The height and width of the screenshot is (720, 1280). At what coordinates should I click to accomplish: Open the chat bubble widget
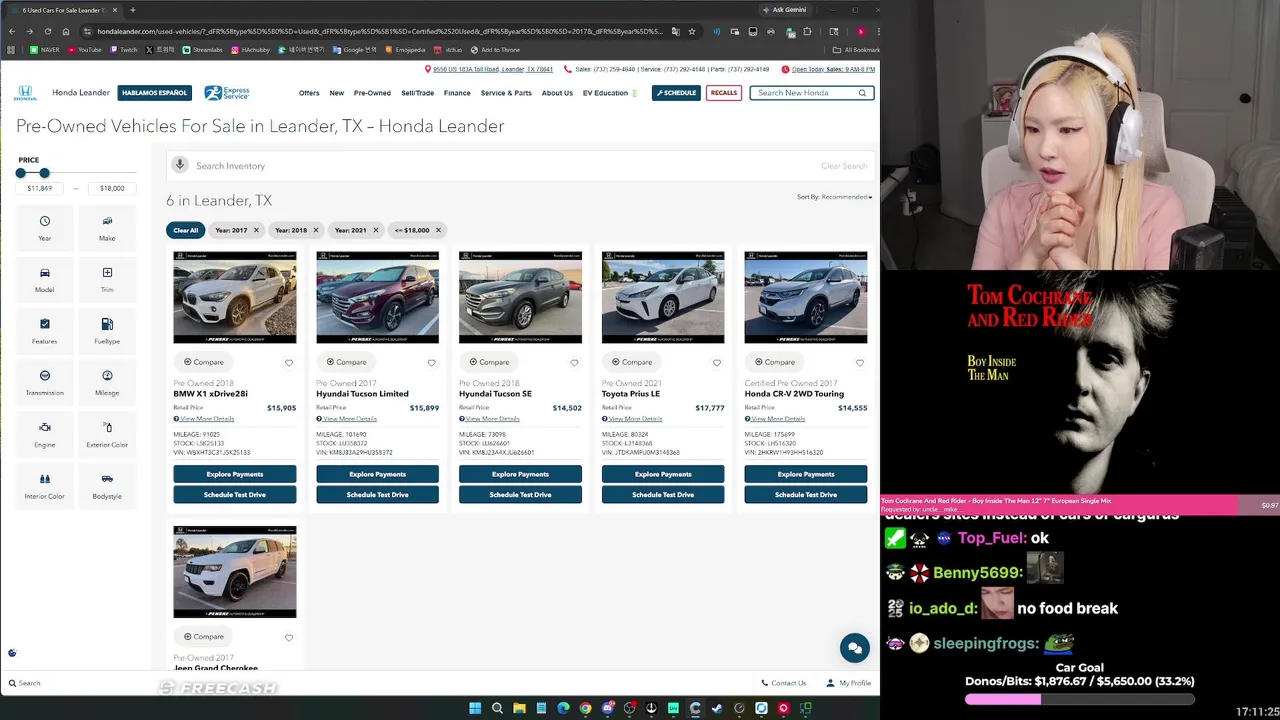coord(854,648)
